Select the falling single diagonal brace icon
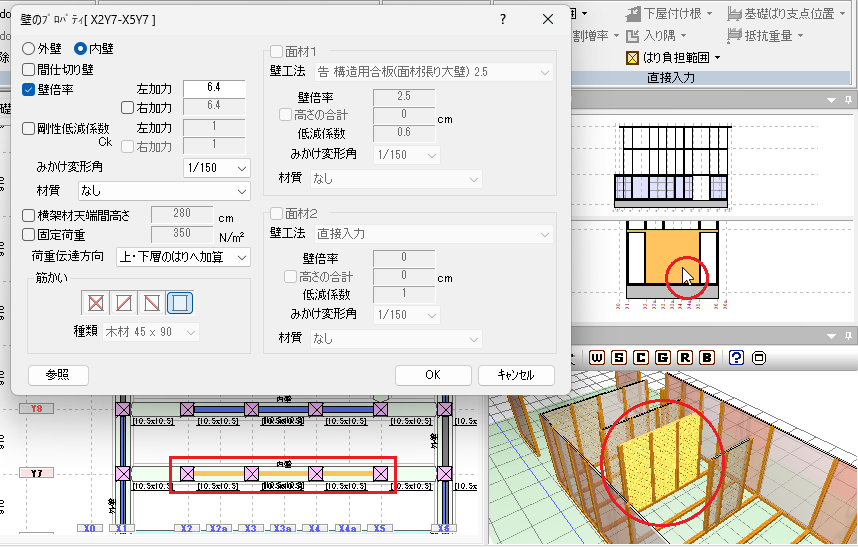This screenshot has width=858, height=547. pyautogui.click(x=152, y=303)
